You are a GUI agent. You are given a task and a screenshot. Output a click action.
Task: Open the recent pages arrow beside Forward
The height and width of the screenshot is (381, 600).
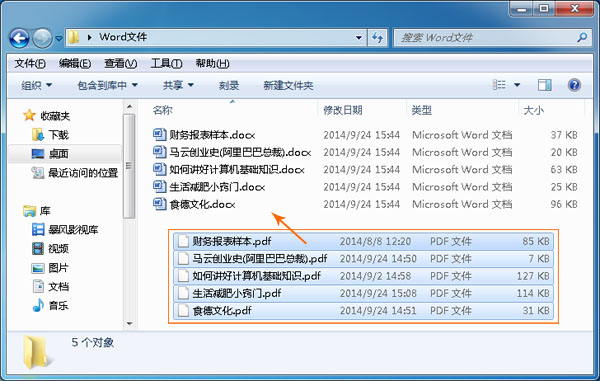59,38
